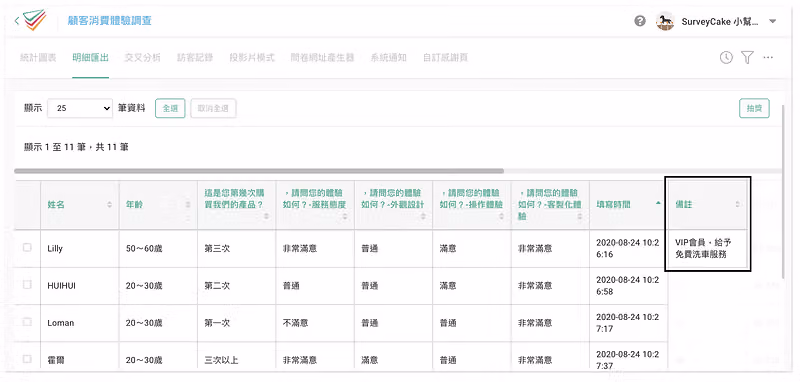Click the back arrow beside the logo
The width and height of the screenshot is (800, 382).
(x=17, y=21)
